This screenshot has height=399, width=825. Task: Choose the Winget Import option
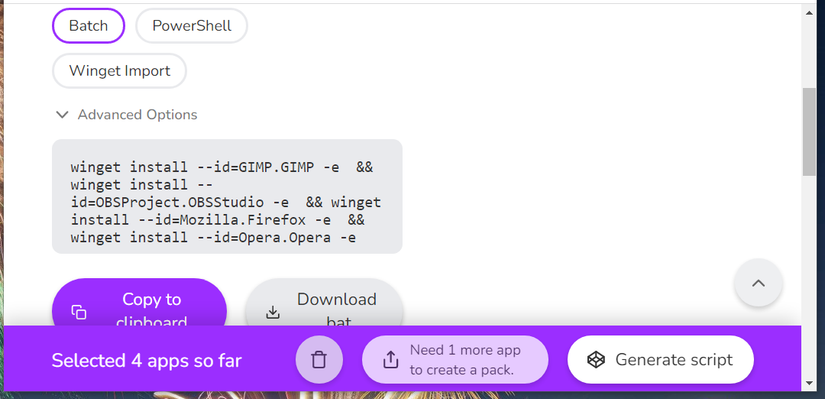tap(119, 71)
